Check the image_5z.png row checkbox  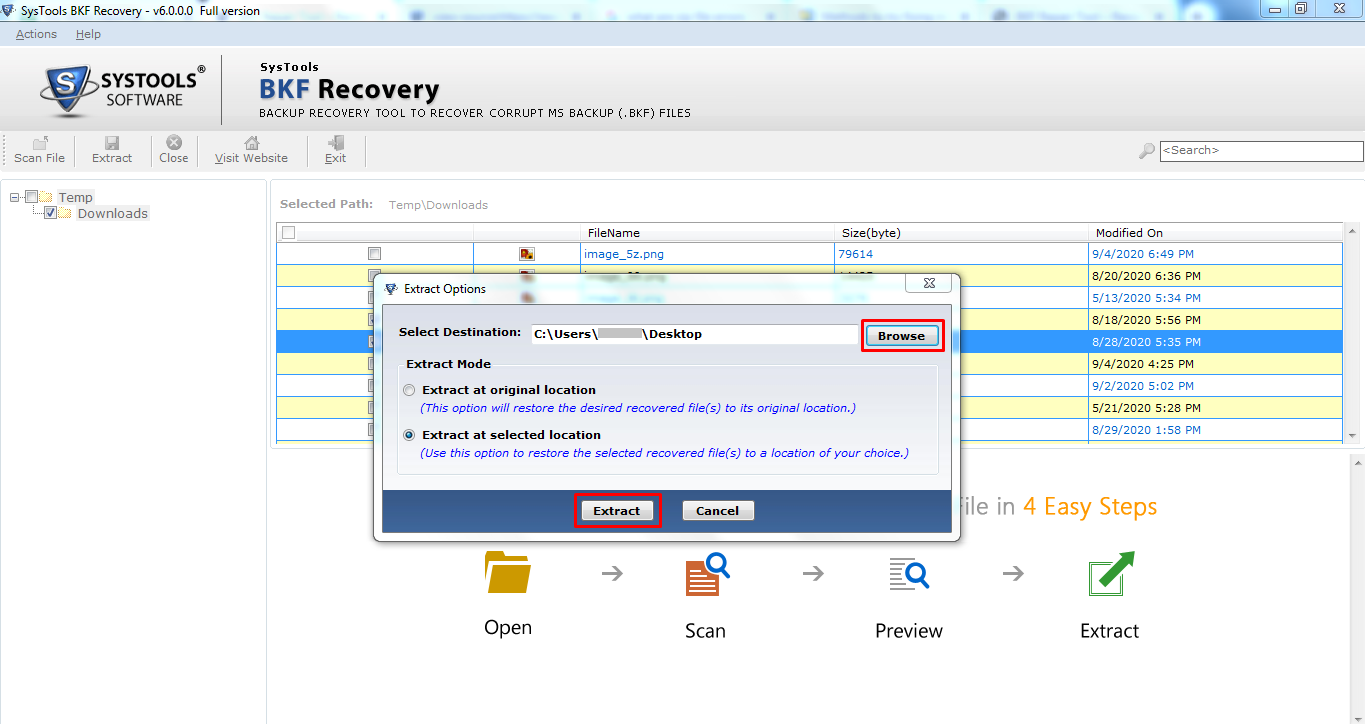coord(374,254)
